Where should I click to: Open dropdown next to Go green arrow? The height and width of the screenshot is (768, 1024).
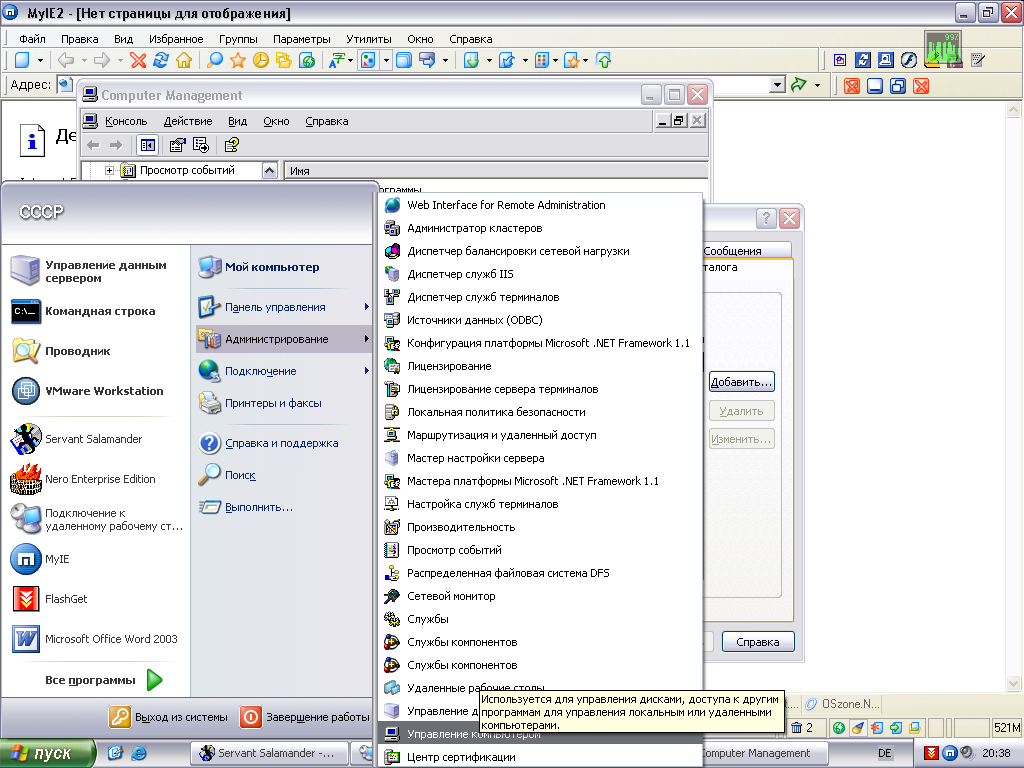coord(817,85)
